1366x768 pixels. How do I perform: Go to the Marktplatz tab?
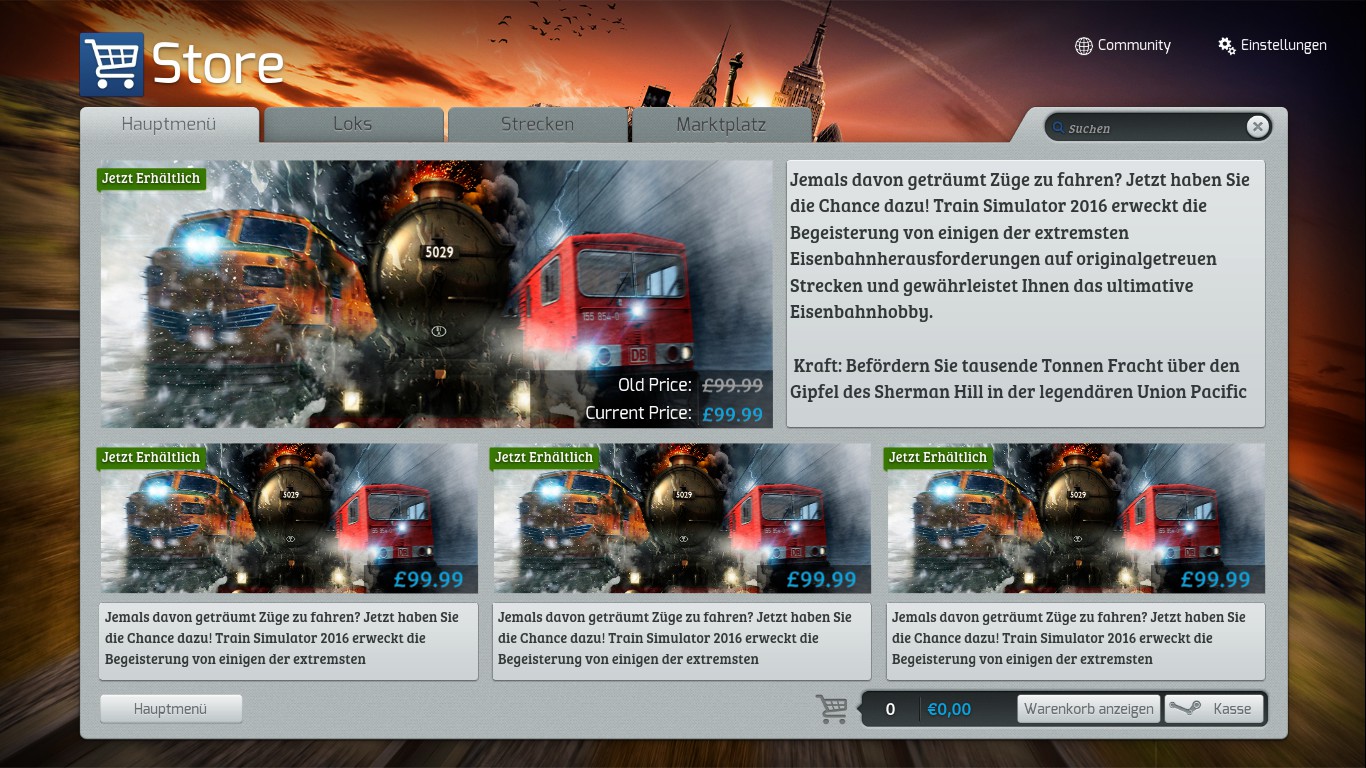click(x=721, y=125)
